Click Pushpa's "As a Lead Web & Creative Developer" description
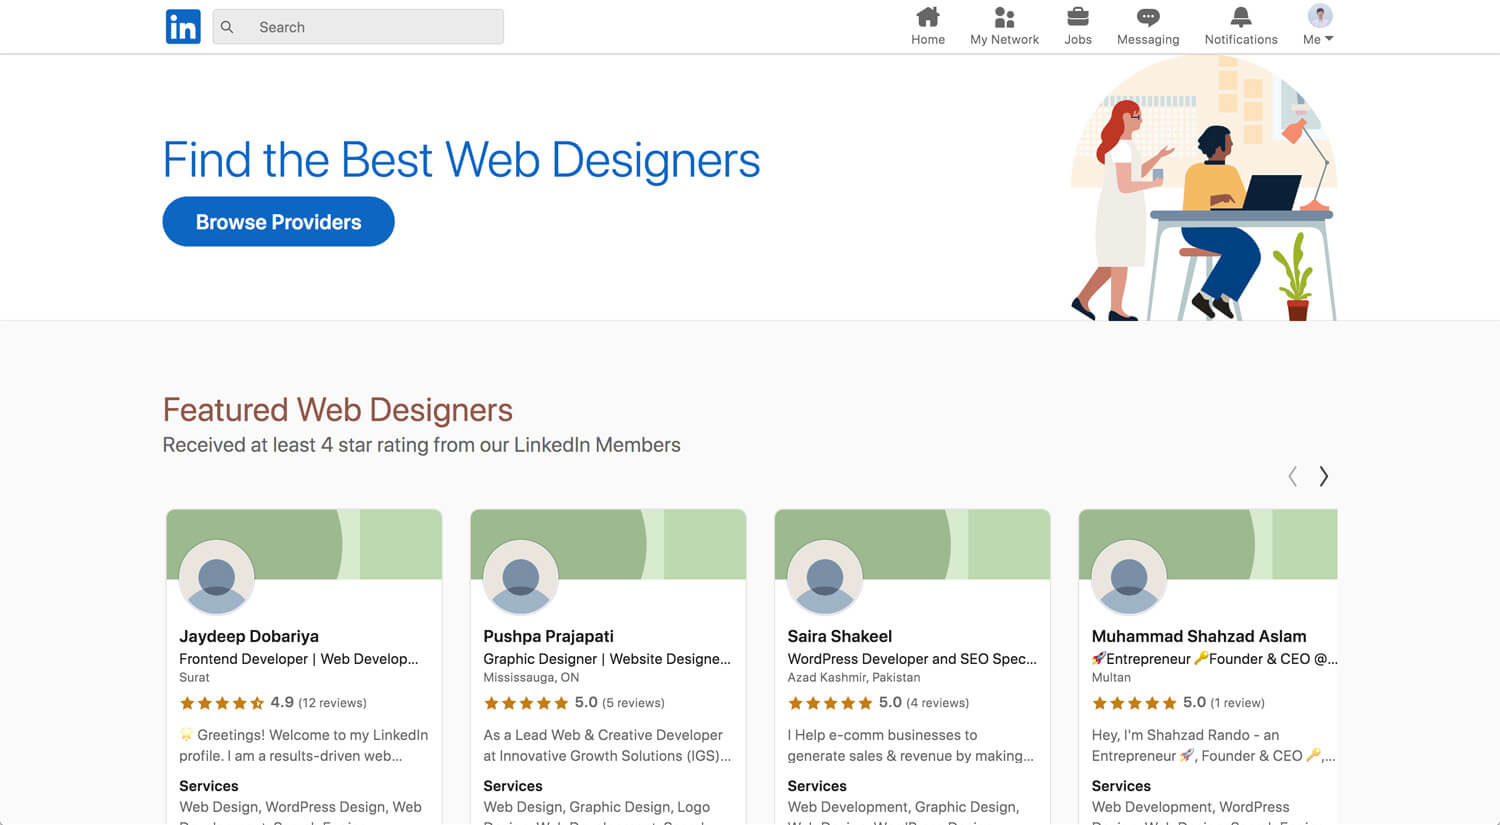This screenshot has width=1500, height=825. click(607, 745)
